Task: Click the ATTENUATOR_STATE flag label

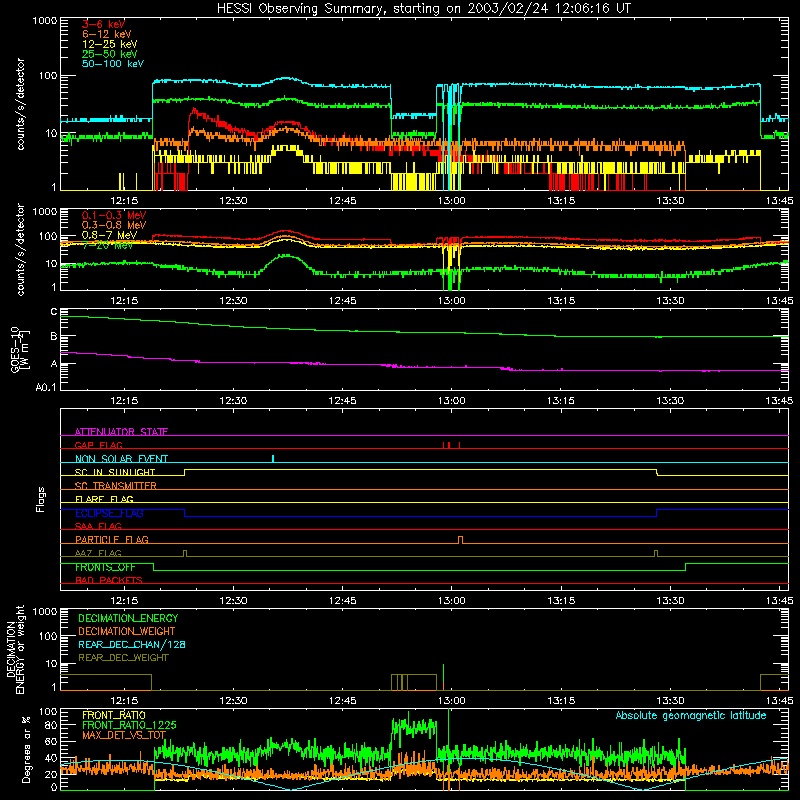Action: [x=121, y=432]
